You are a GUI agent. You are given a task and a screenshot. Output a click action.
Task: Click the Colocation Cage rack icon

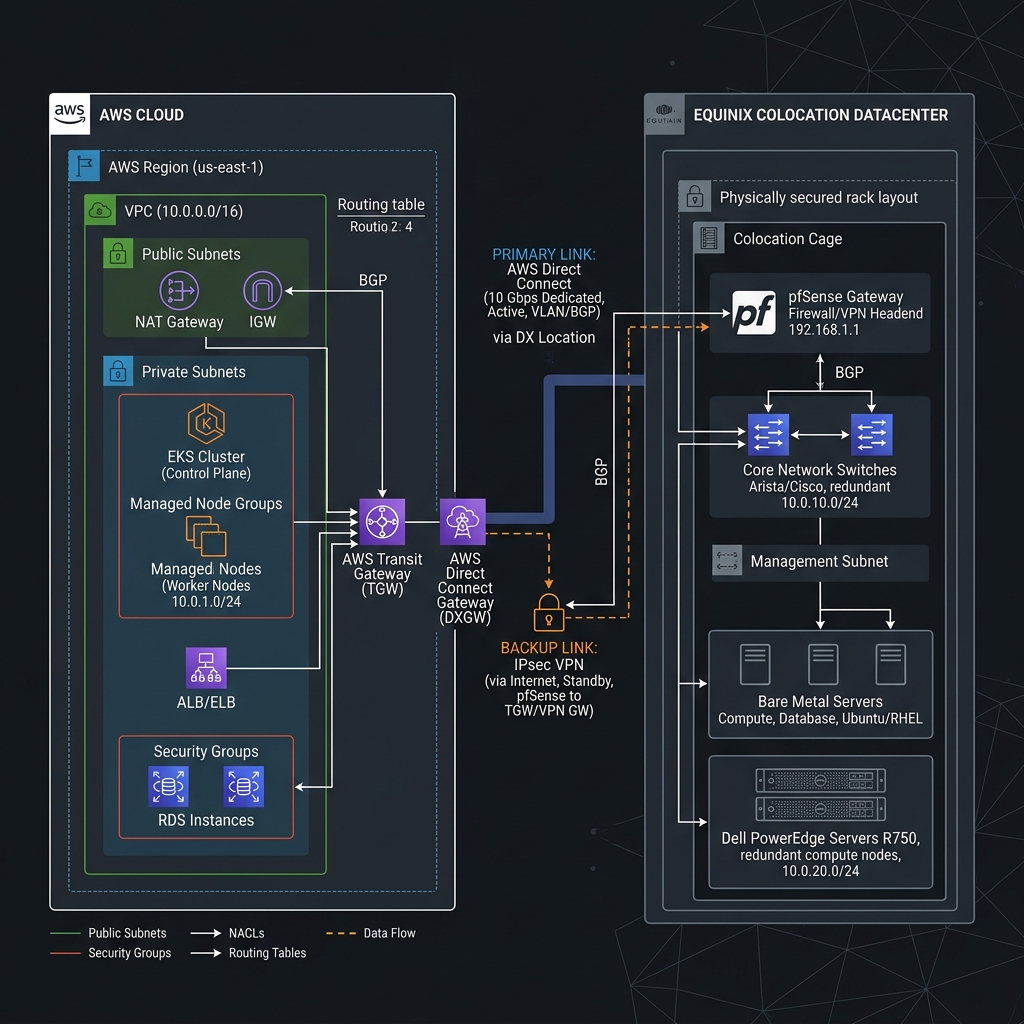[709, 238]
